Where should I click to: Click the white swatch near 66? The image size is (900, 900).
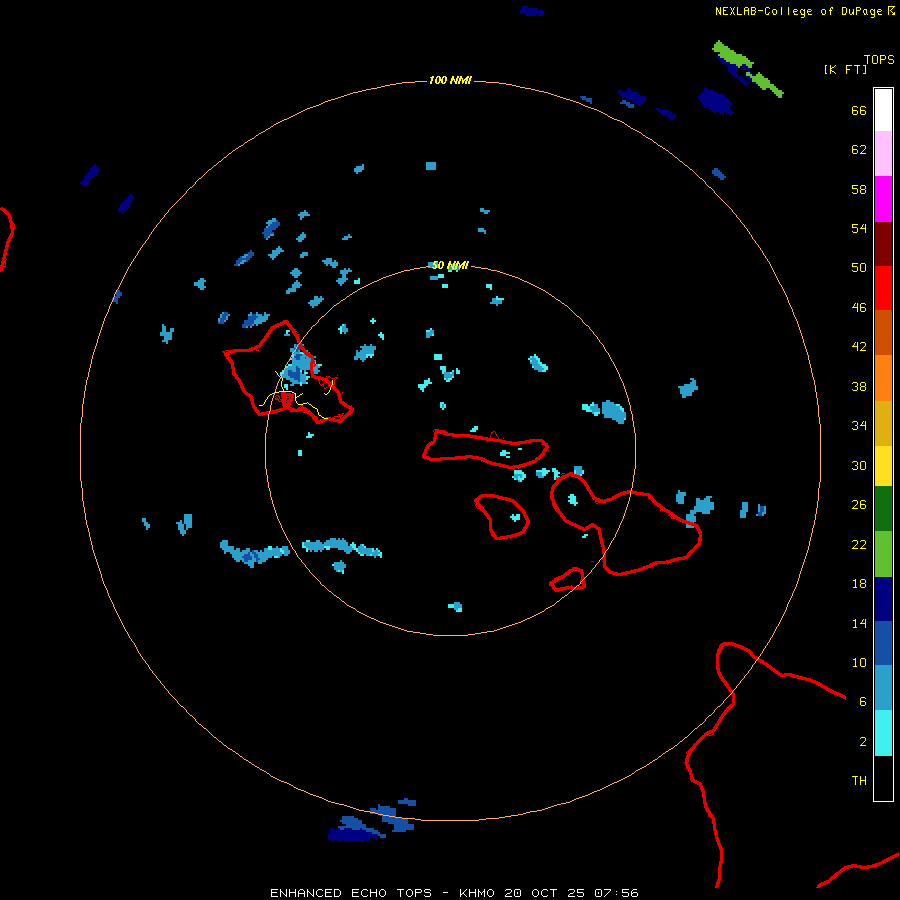(883, 110)
